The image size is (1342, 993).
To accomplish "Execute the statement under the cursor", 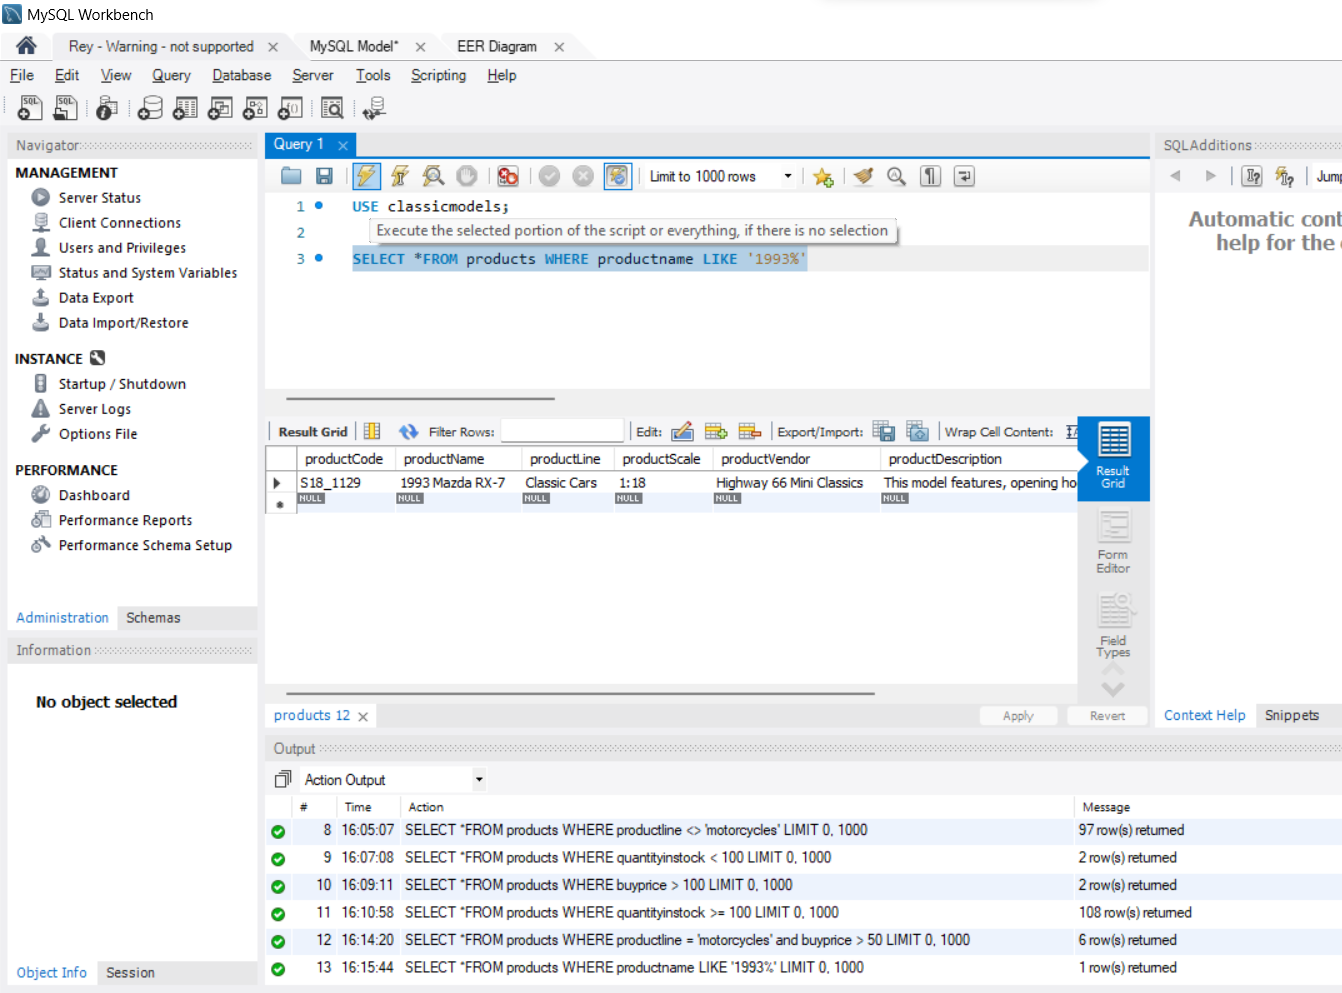I will [x=399, y=176].
